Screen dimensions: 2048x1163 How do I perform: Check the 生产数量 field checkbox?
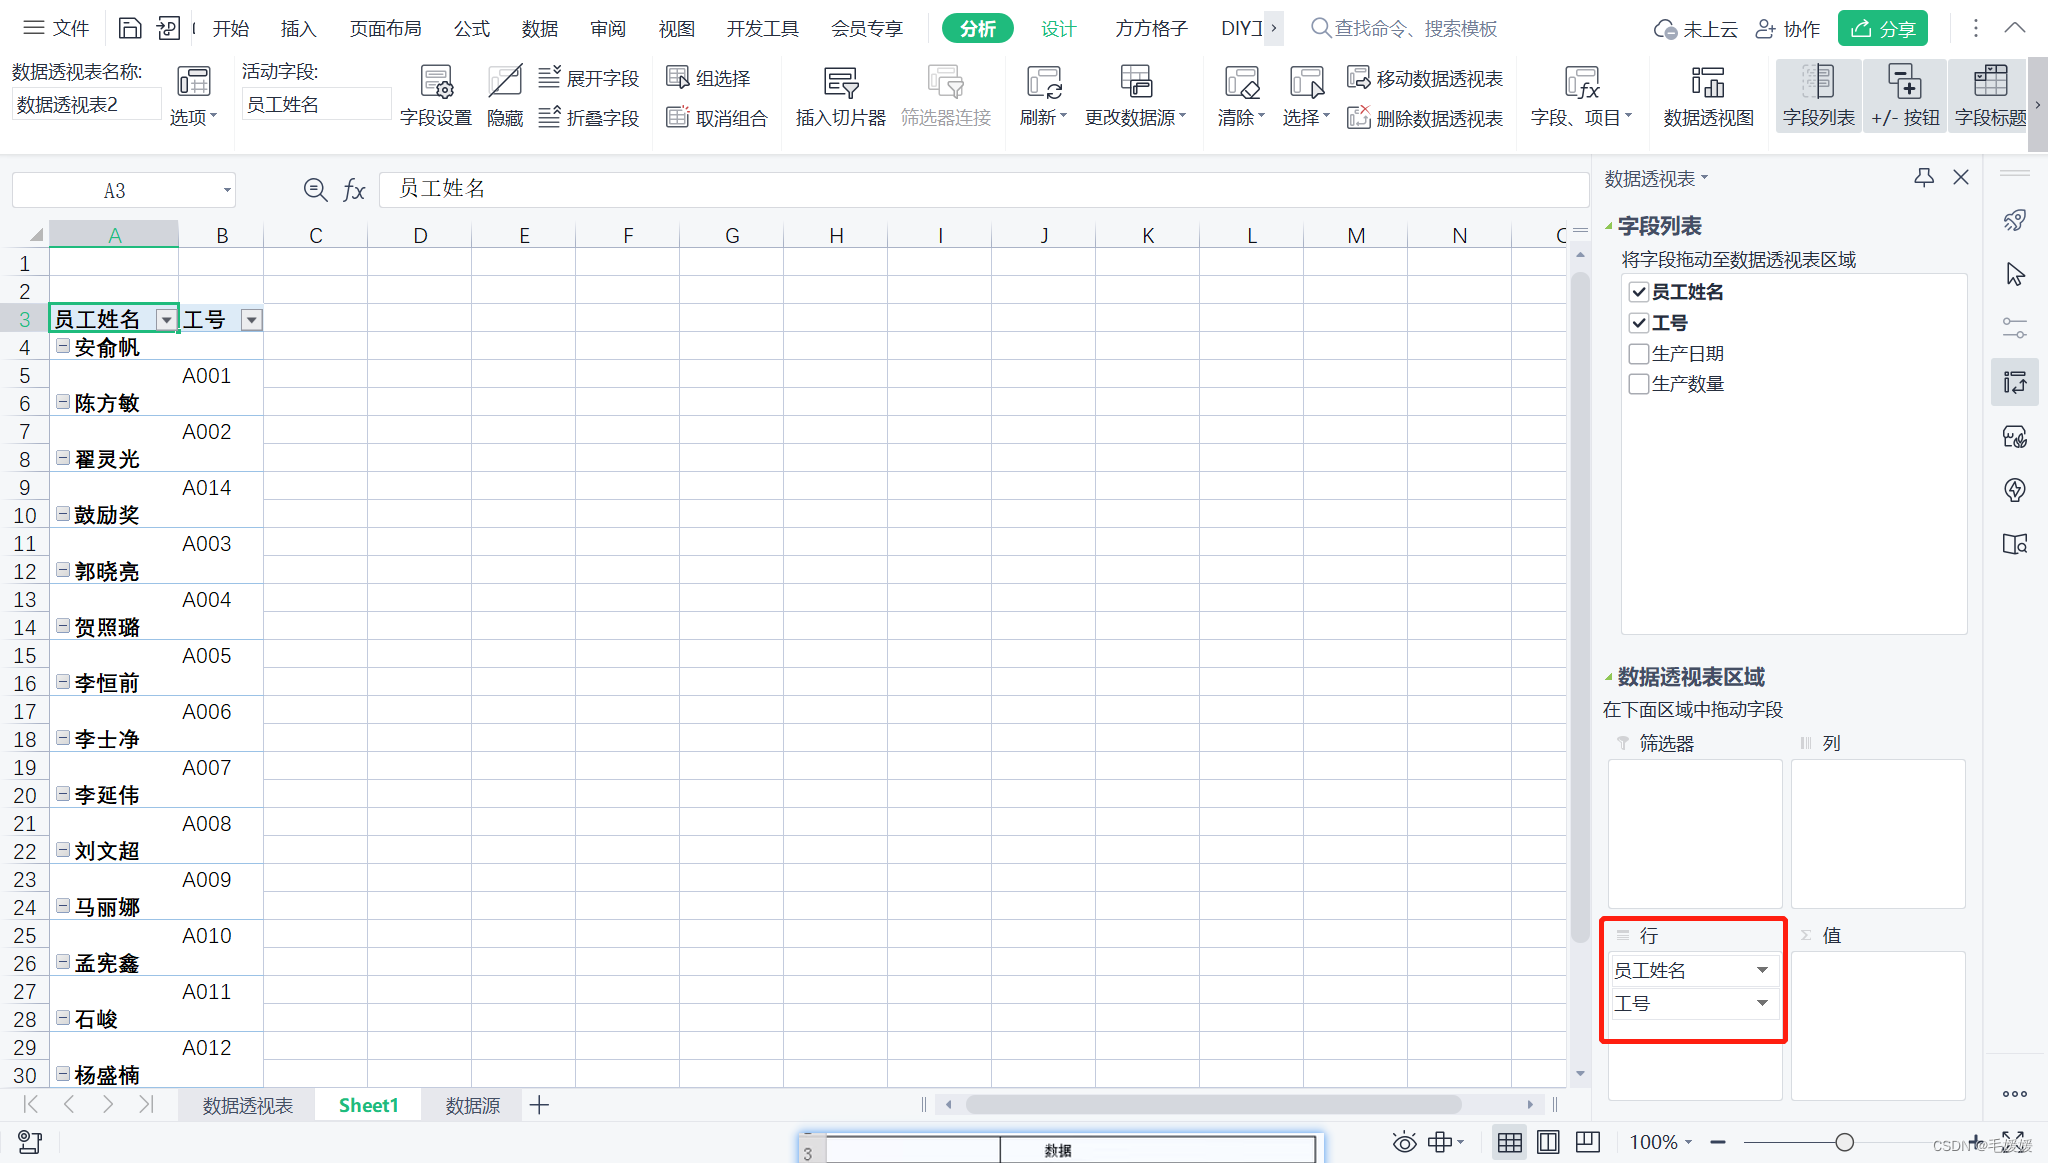[x=1638, y=384]
